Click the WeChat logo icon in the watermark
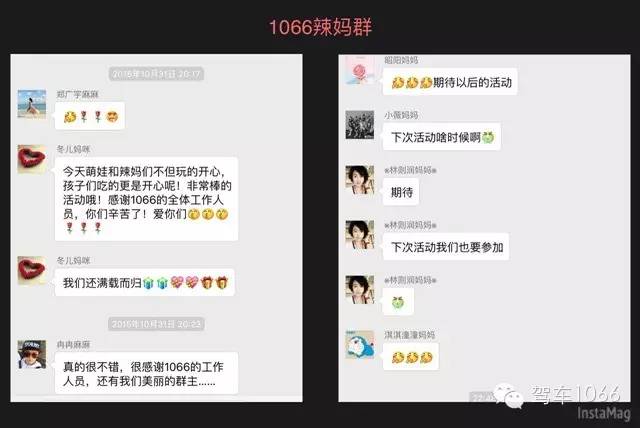Screen dimensions: 640x428 click(508, 396)
